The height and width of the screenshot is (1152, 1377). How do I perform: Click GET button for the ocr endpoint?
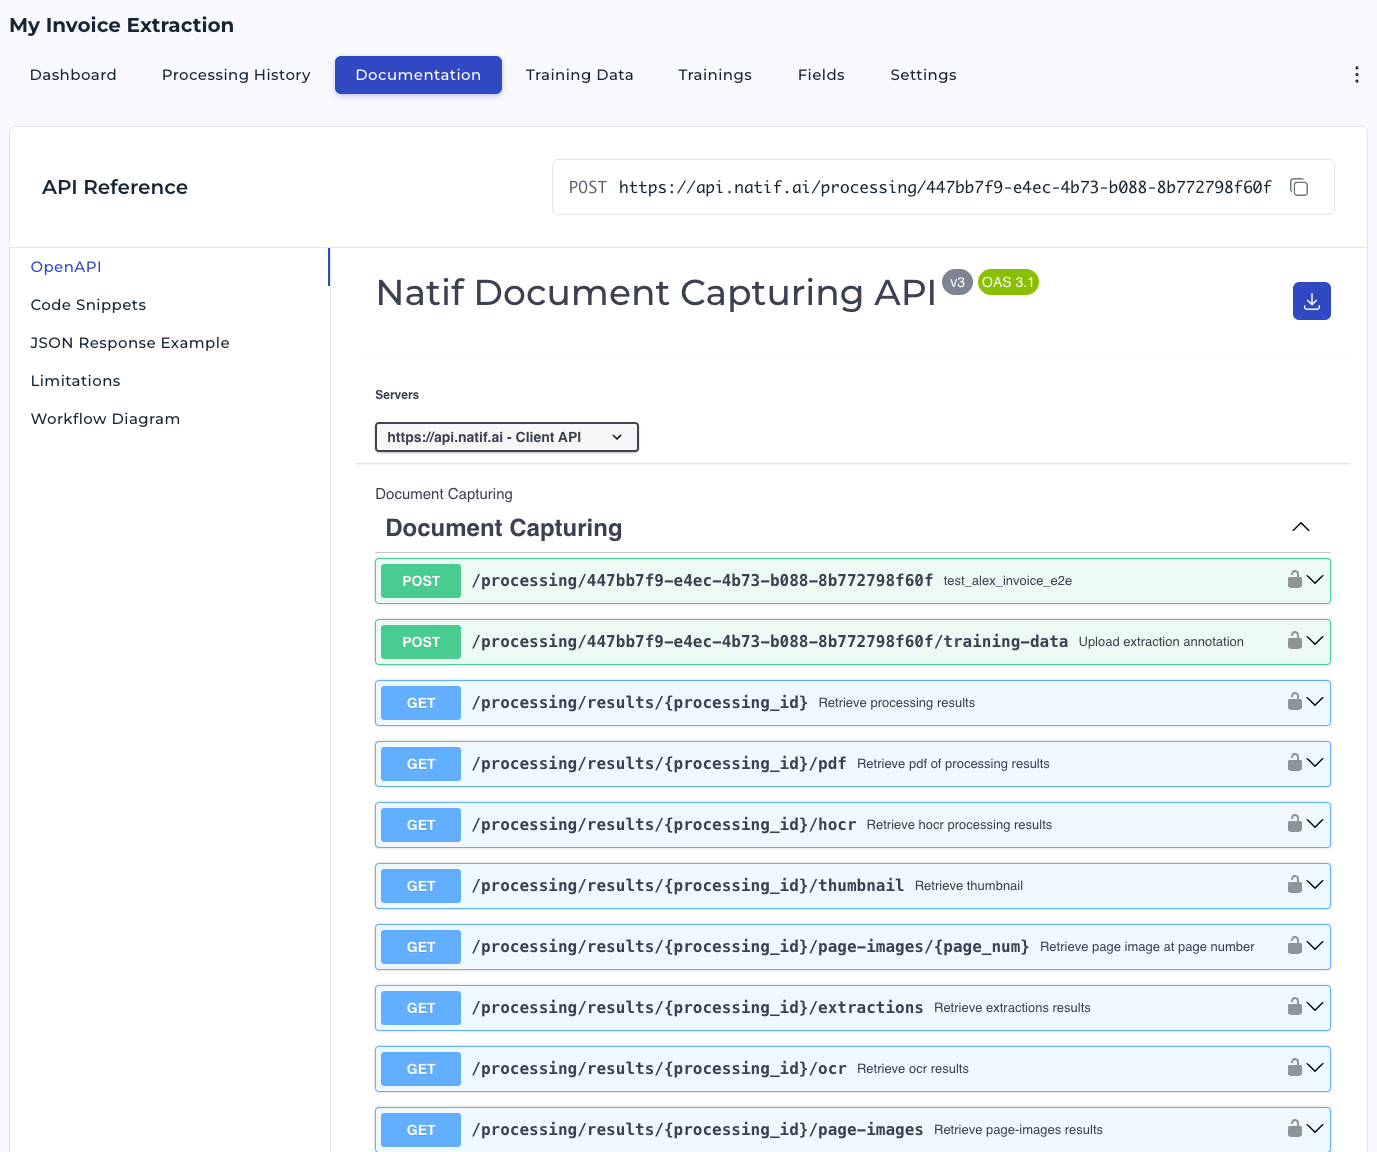421,1069
